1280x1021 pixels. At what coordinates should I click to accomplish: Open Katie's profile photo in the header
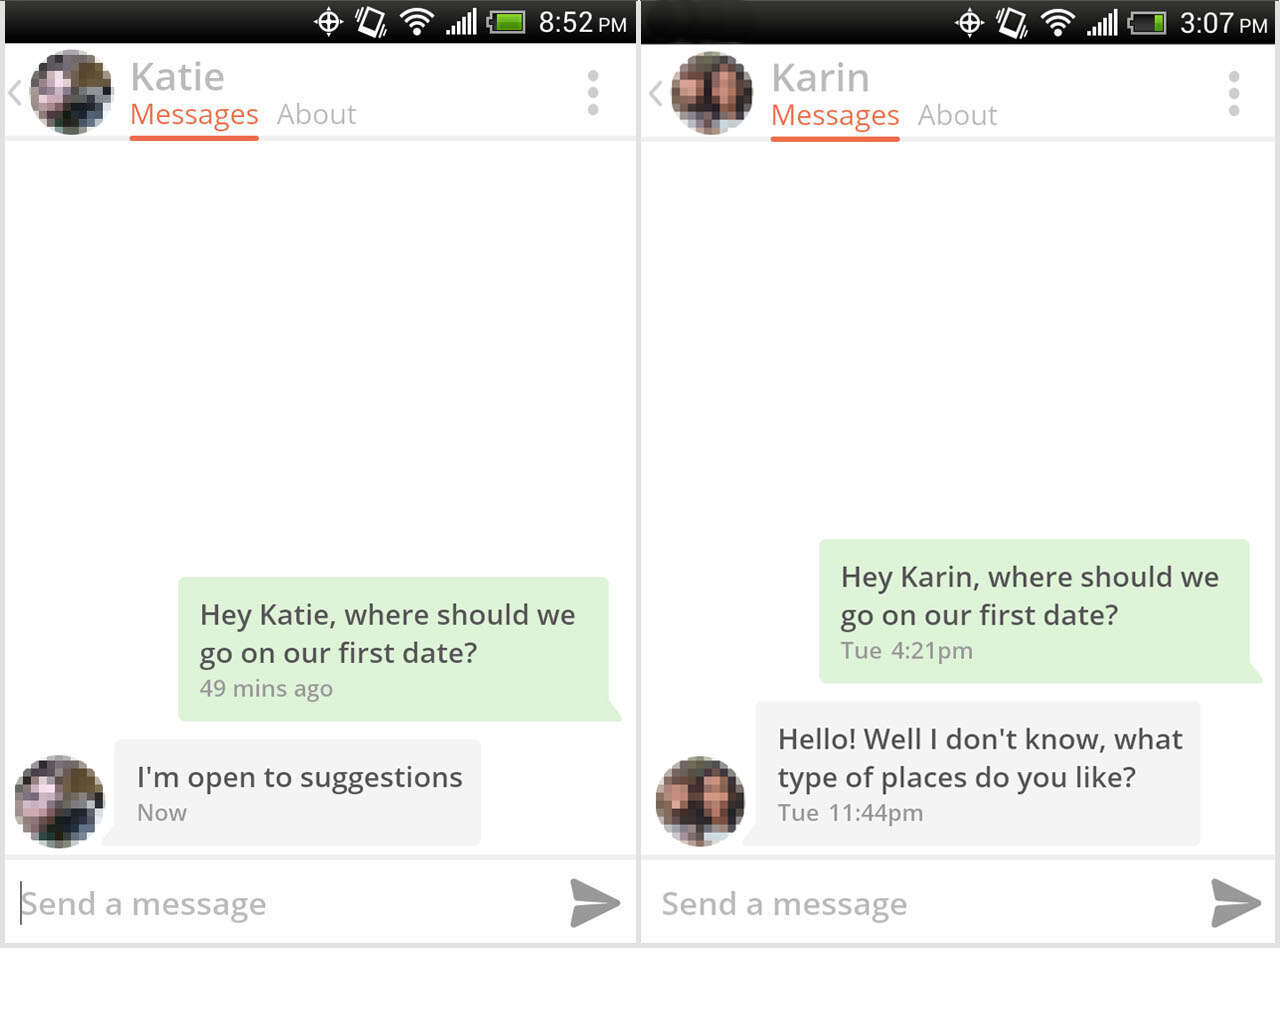click(71, 92)
